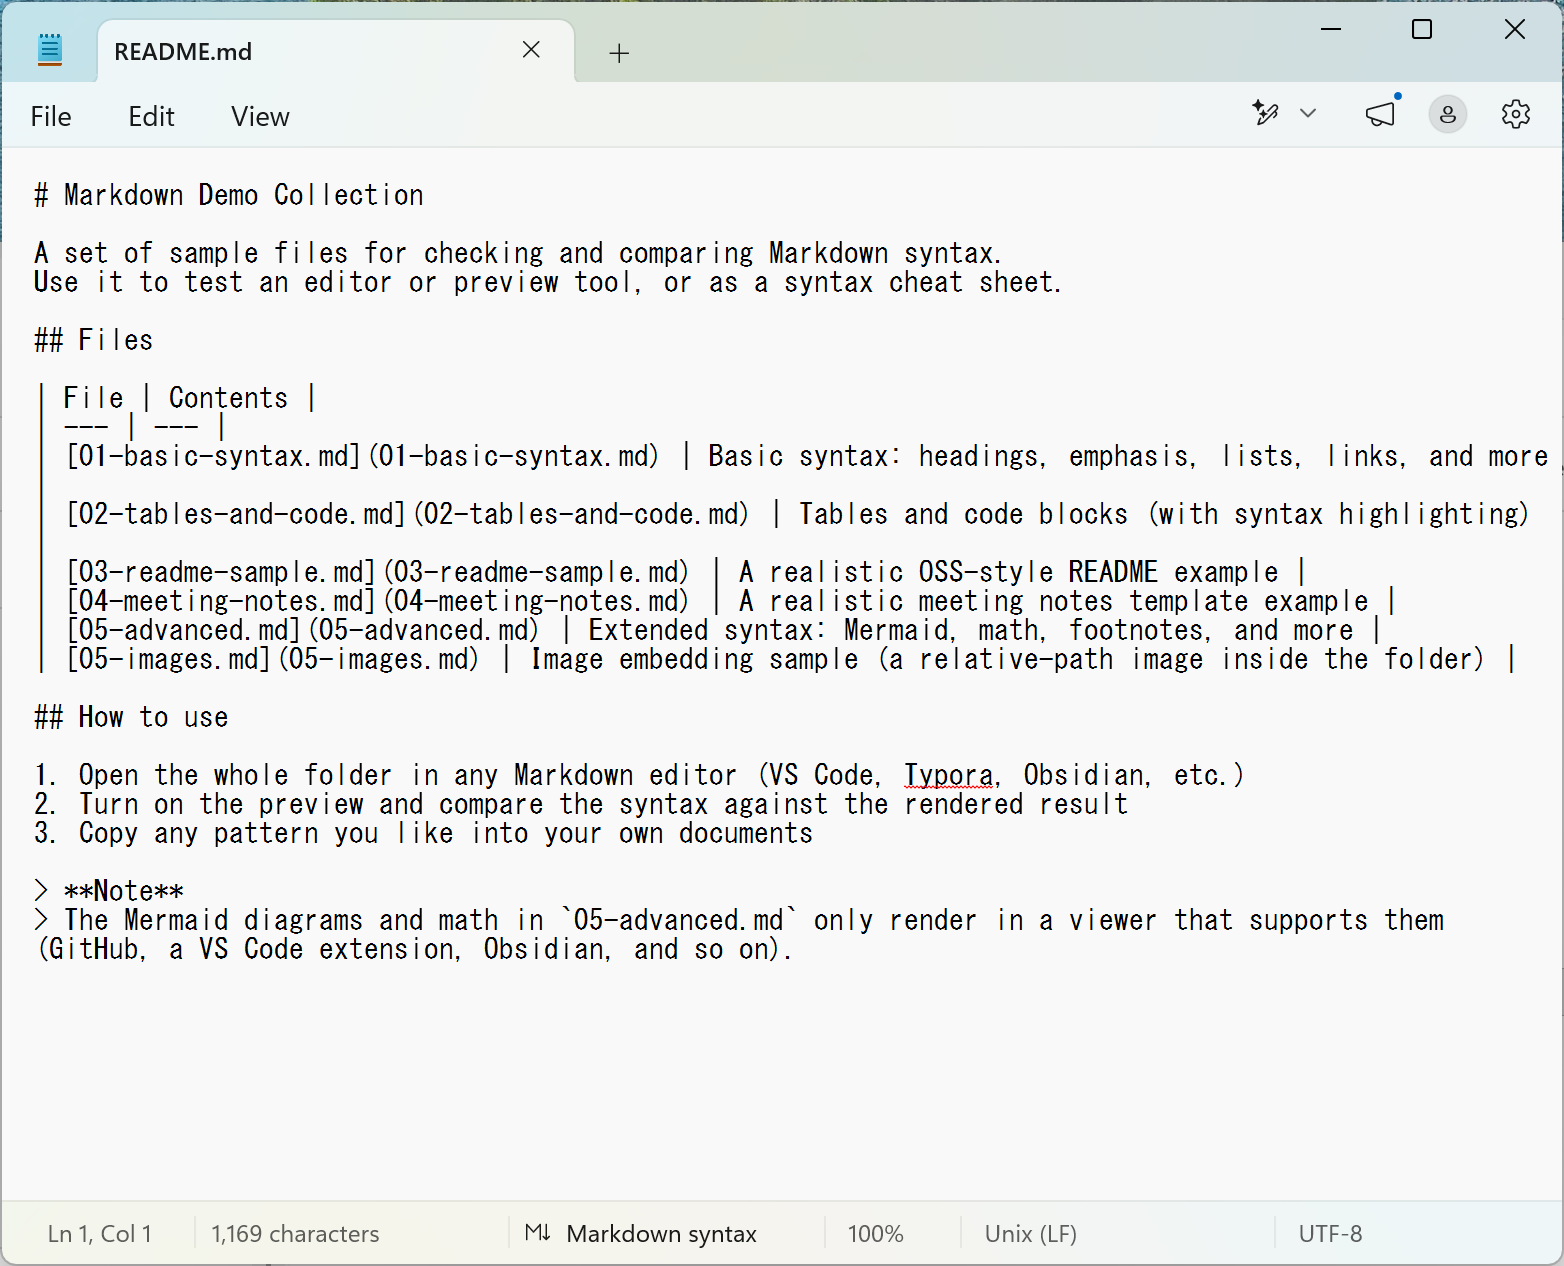Place cursor in '# Markdown Demo Collection' heading

[x=229, y=195]
